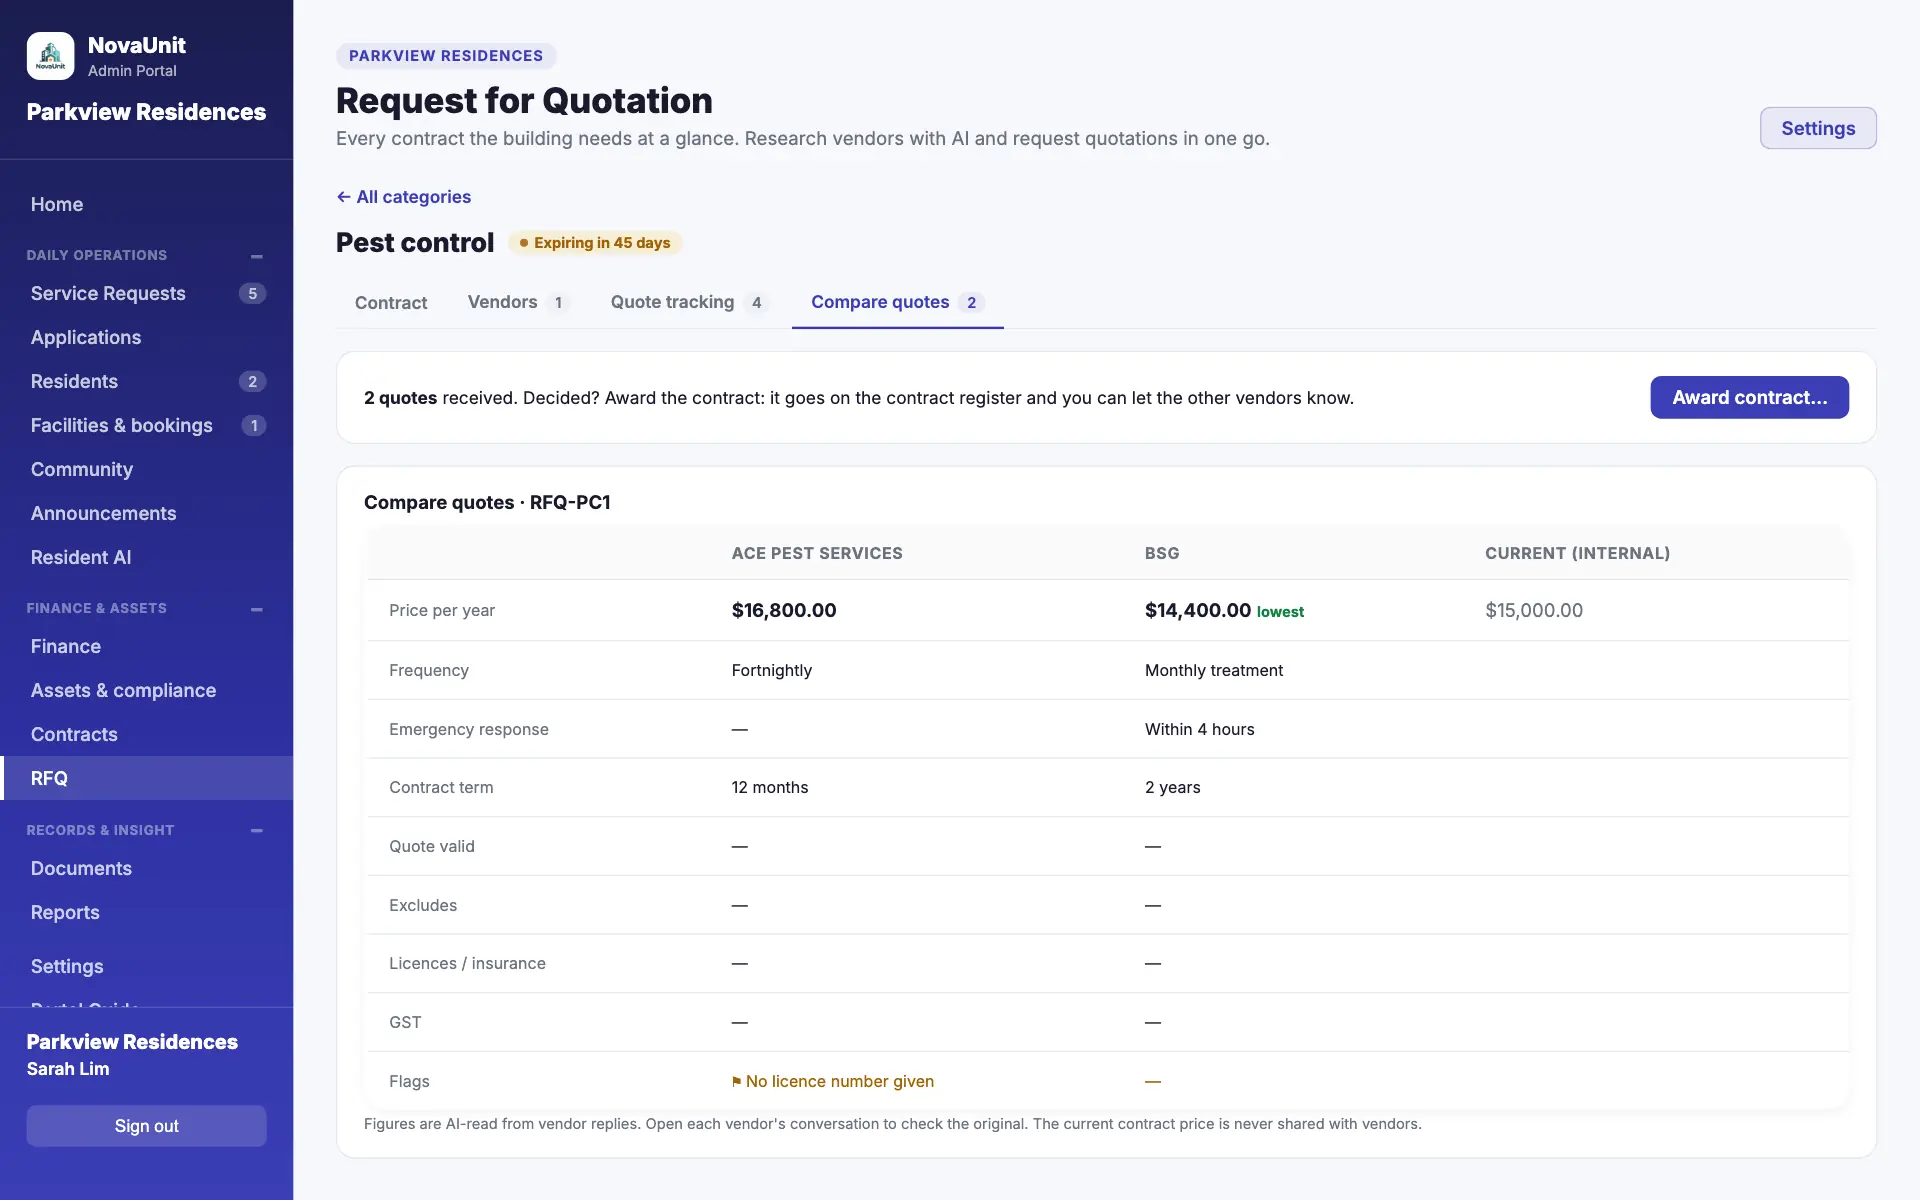Open Announcements page
The width and height of the screenshot is (1920, 1200).
(x=147, y=513)
